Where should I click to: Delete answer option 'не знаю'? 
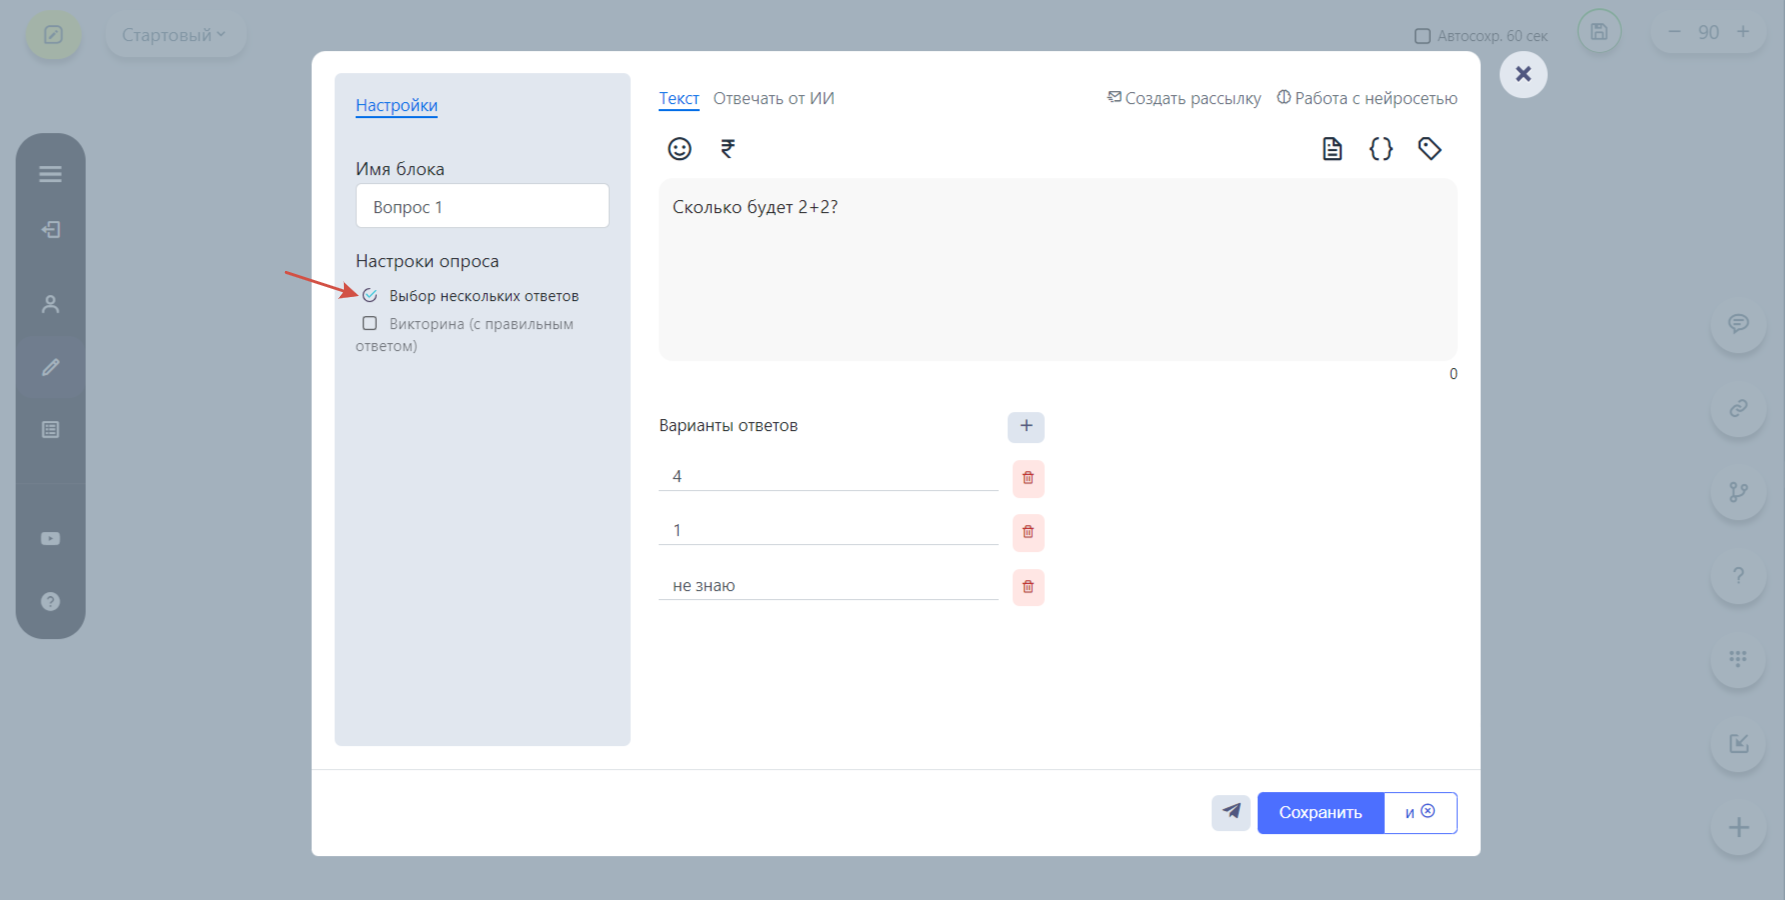pos(1028,587)
